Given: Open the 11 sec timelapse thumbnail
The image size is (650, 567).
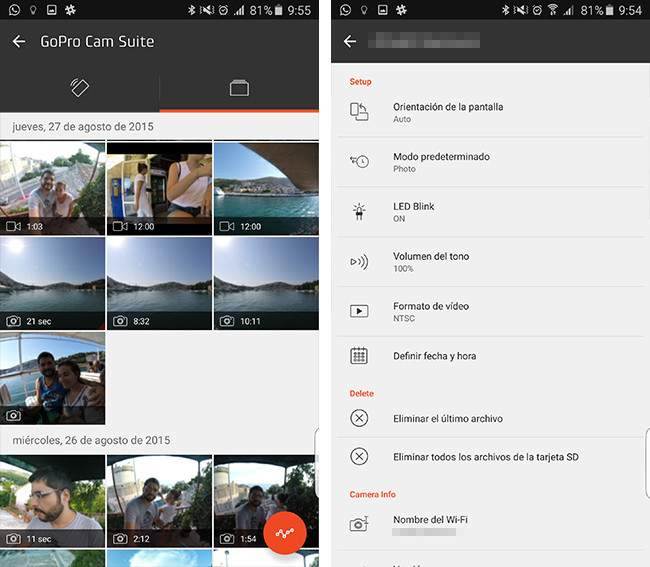Looking at the screenshot, I should click(x=52, y=501).
